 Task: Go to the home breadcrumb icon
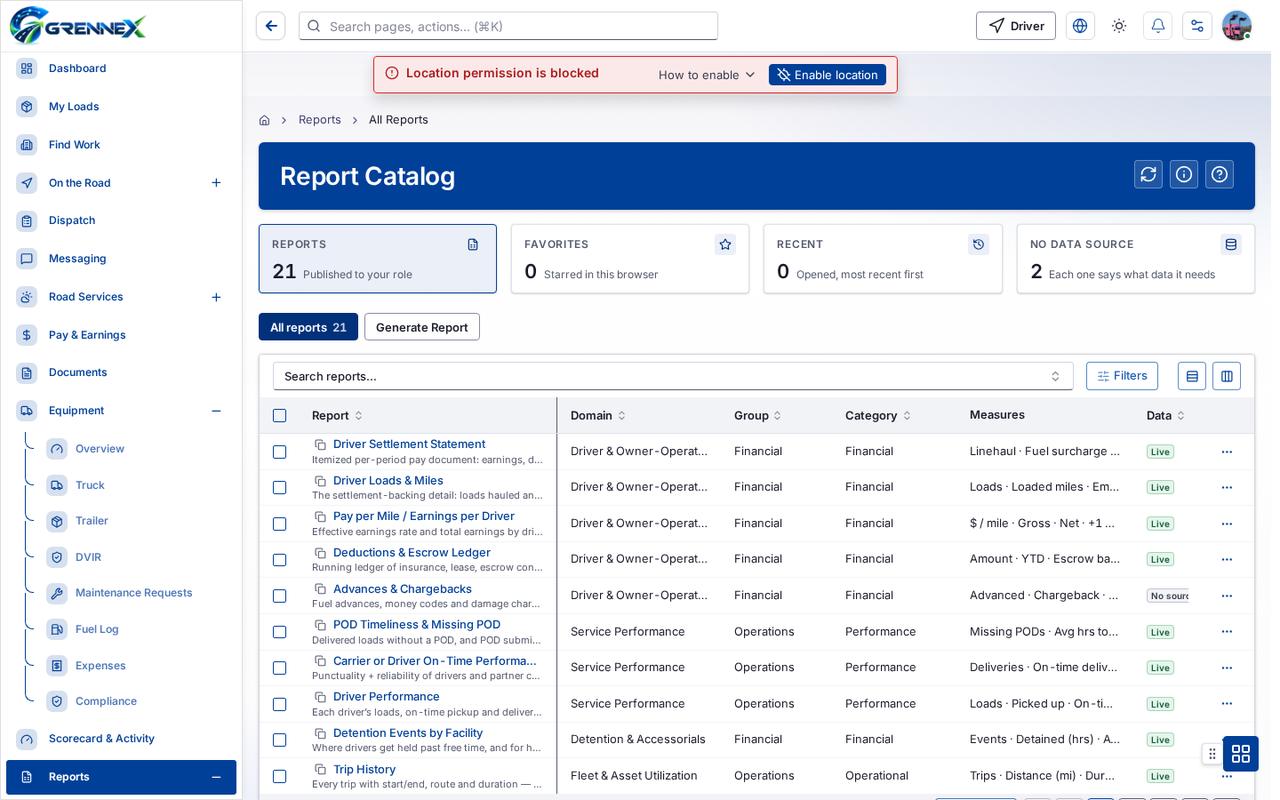pyautogui.click(x=264, y=120)
